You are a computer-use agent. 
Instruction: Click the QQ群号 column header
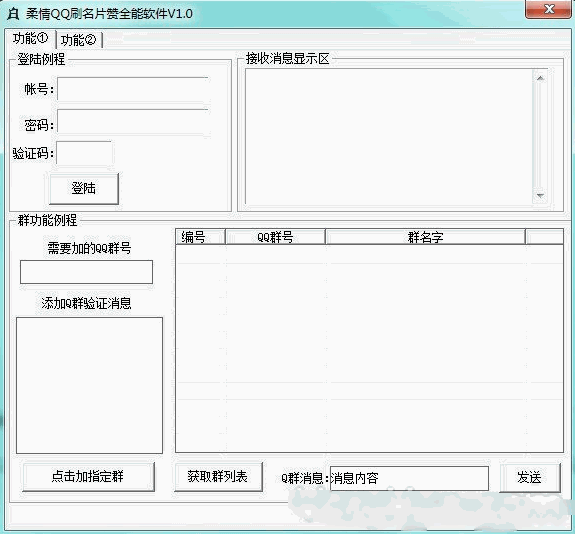[x=275, y=237]
